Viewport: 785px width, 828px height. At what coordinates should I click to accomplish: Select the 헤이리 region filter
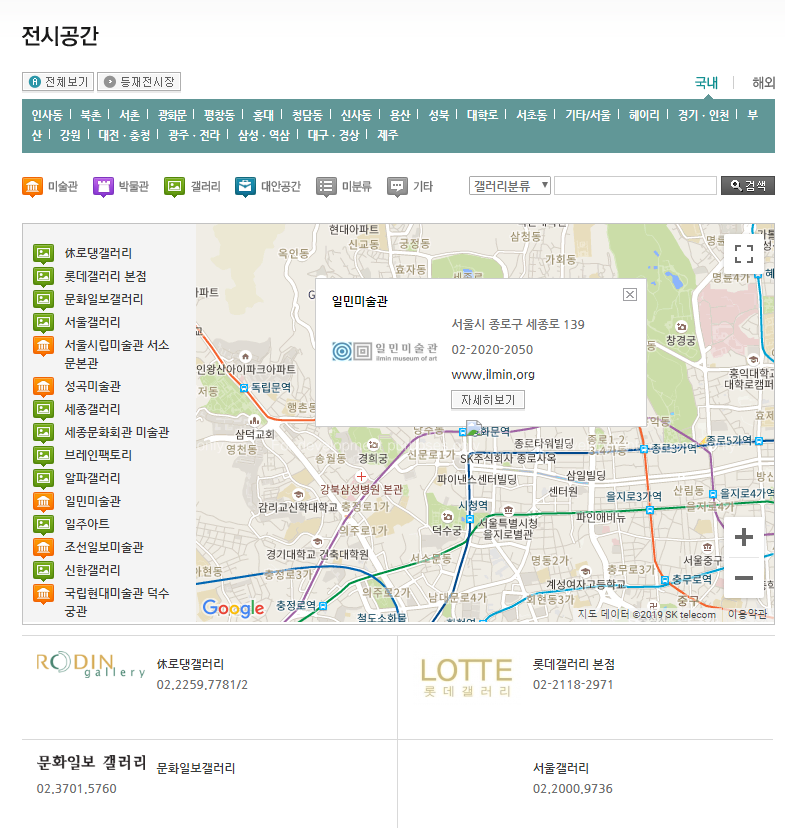(x=644, y=115)
